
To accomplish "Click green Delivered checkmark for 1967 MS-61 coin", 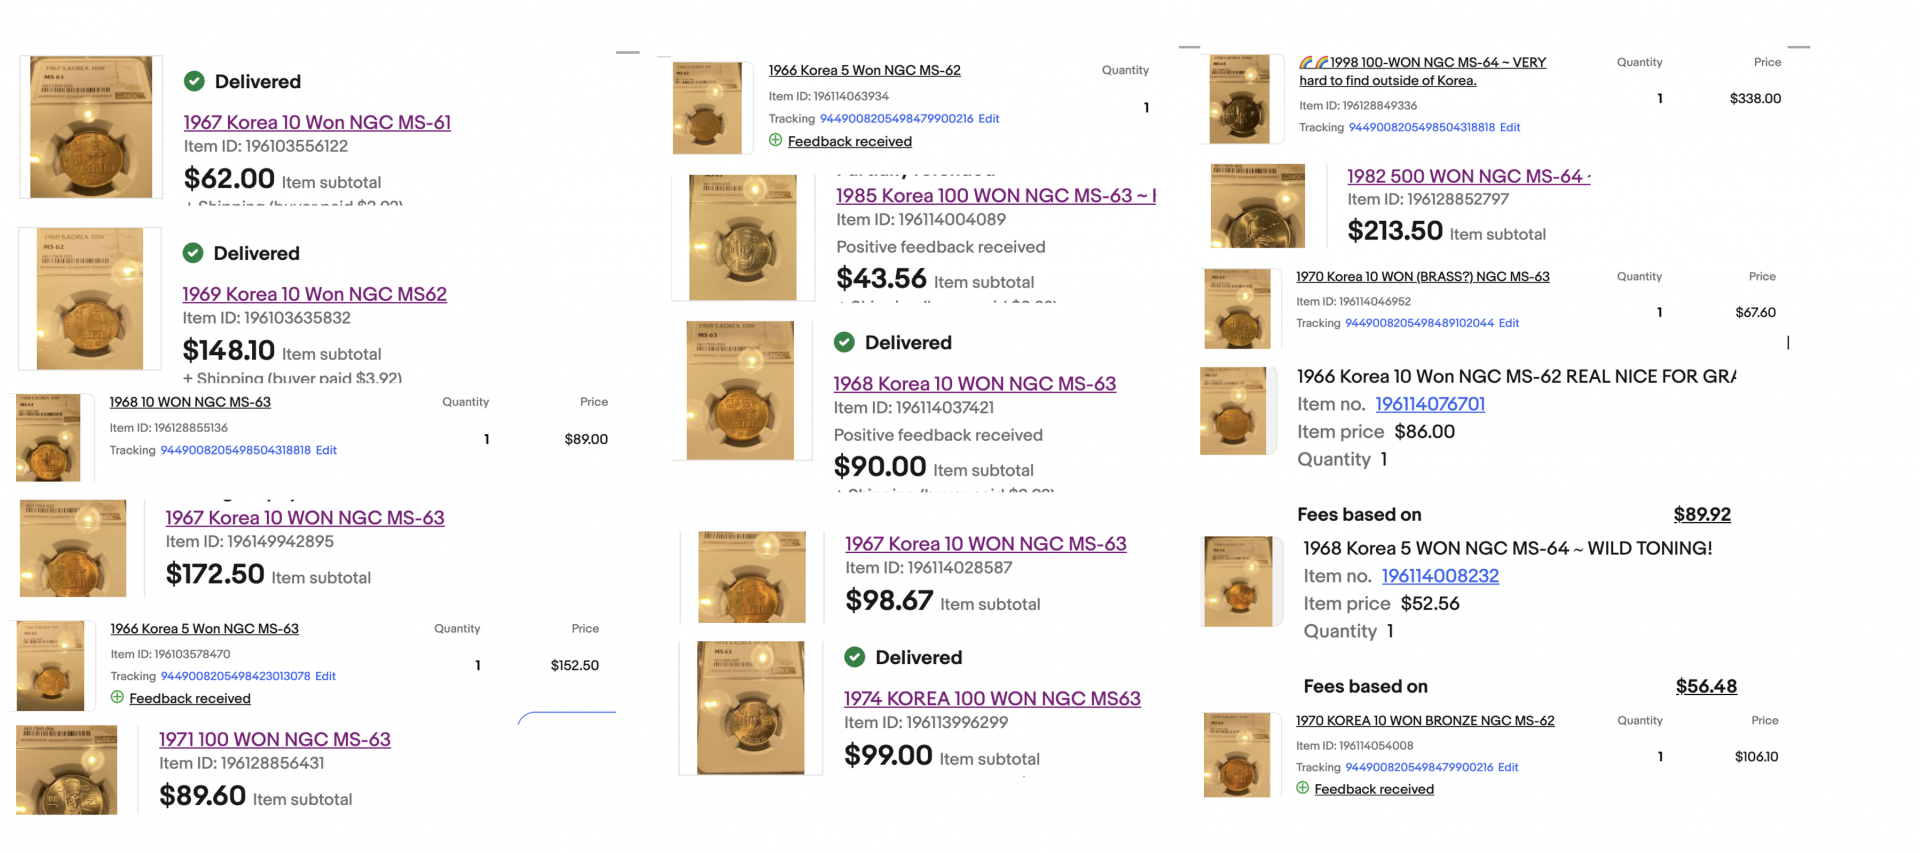I will click(x=194, y=81).
